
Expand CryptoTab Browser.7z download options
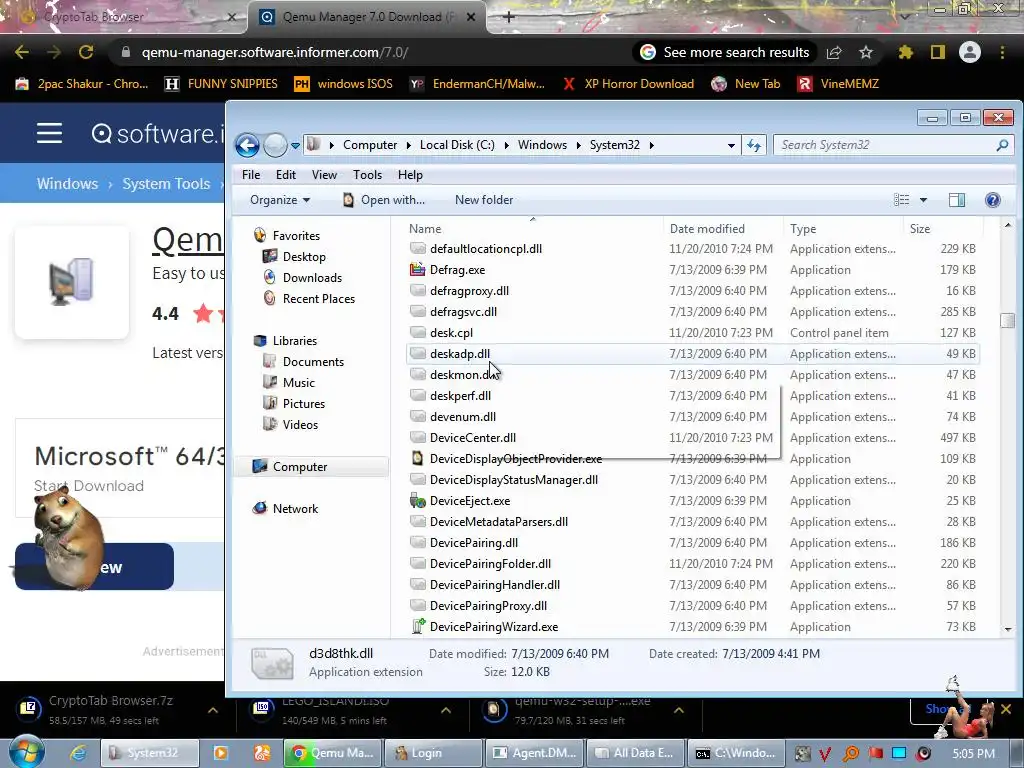click(213, 710)
